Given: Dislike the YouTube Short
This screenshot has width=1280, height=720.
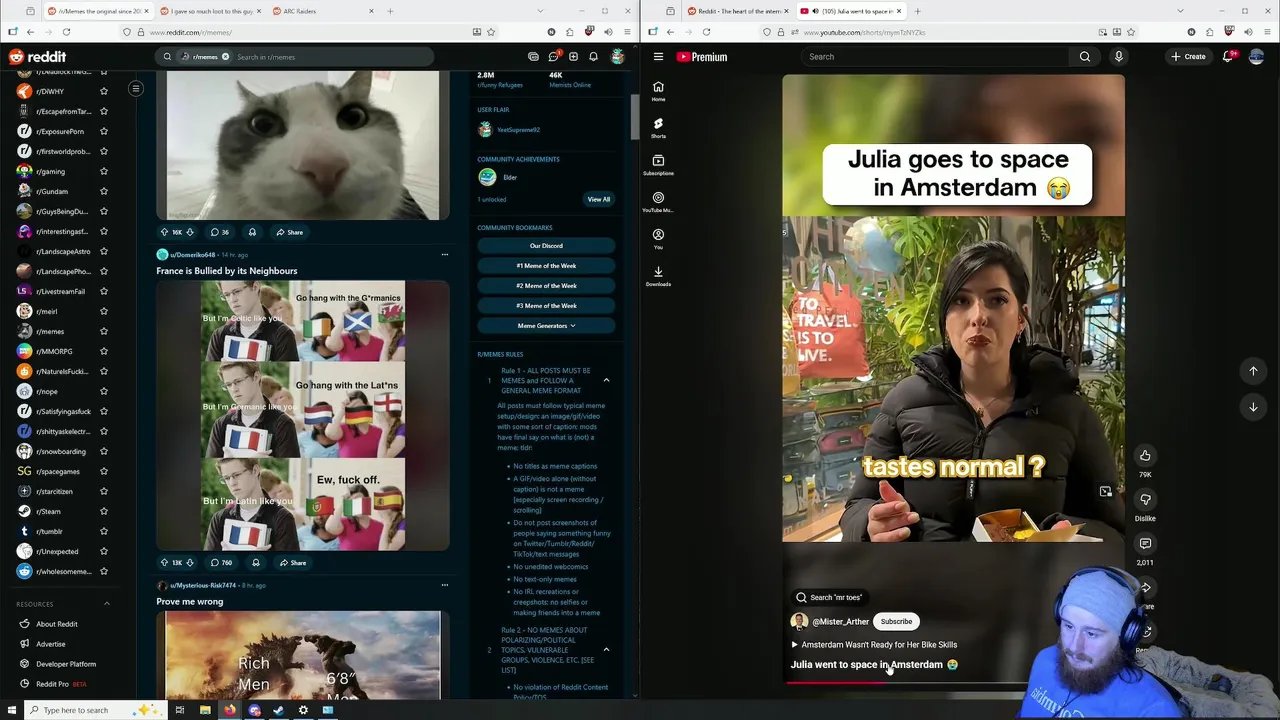Looking at the screenshot, I should [1145, 500].
